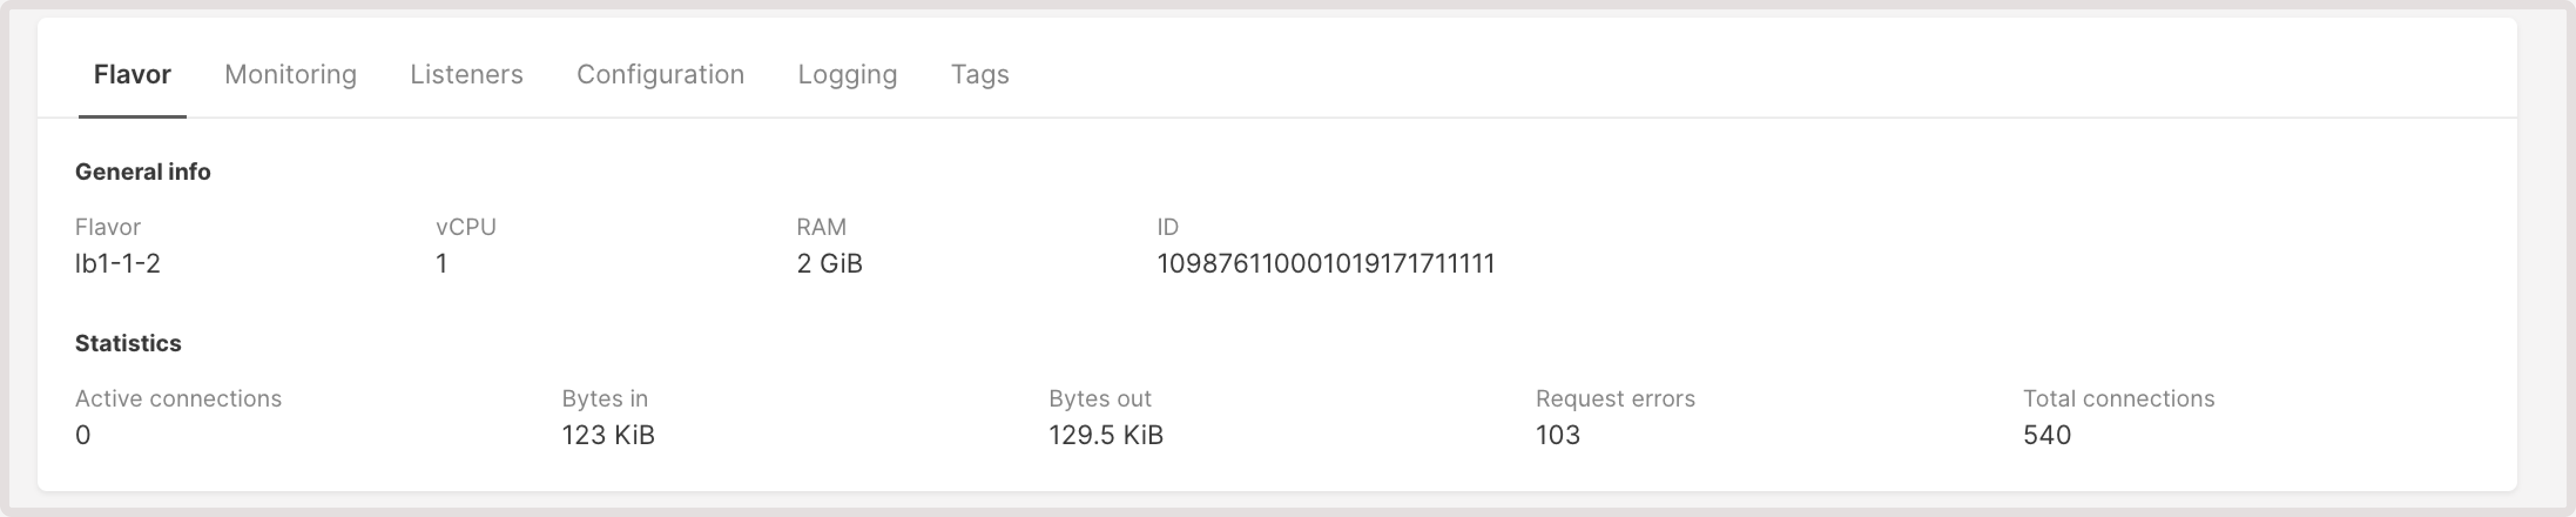Image resolution: width=2576 pixels, height=517 pixels.
Task: Open the Listeners tab
Action: tap(466, 74)
